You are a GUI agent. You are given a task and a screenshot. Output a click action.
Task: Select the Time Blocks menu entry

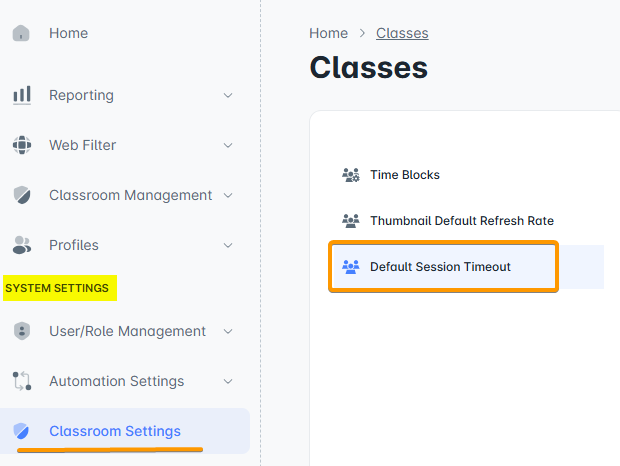click(405, 175)
